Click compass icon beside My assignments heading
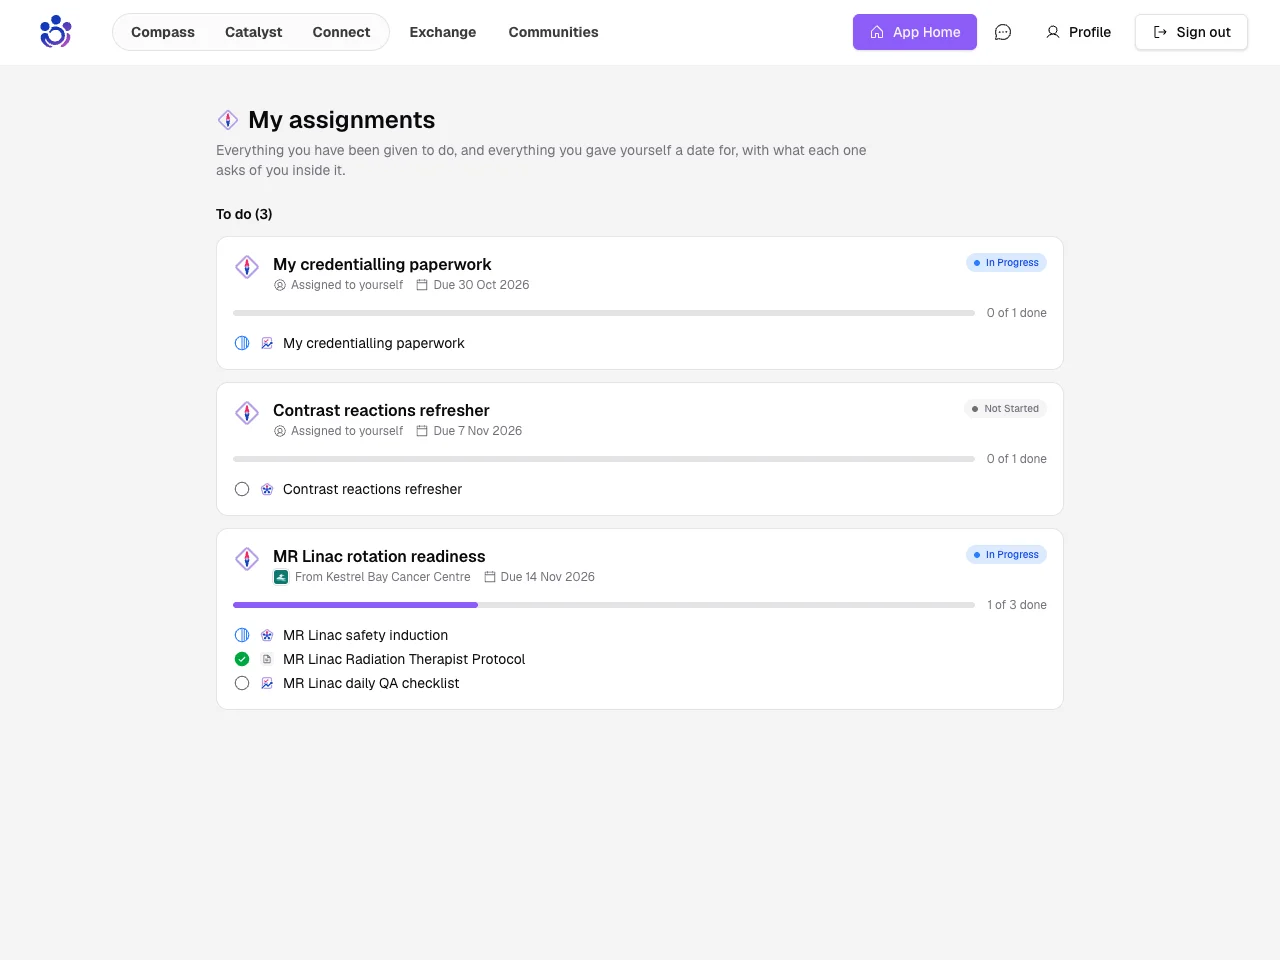The width and height of the screenshot is (1280, 960). click(228, 120)
